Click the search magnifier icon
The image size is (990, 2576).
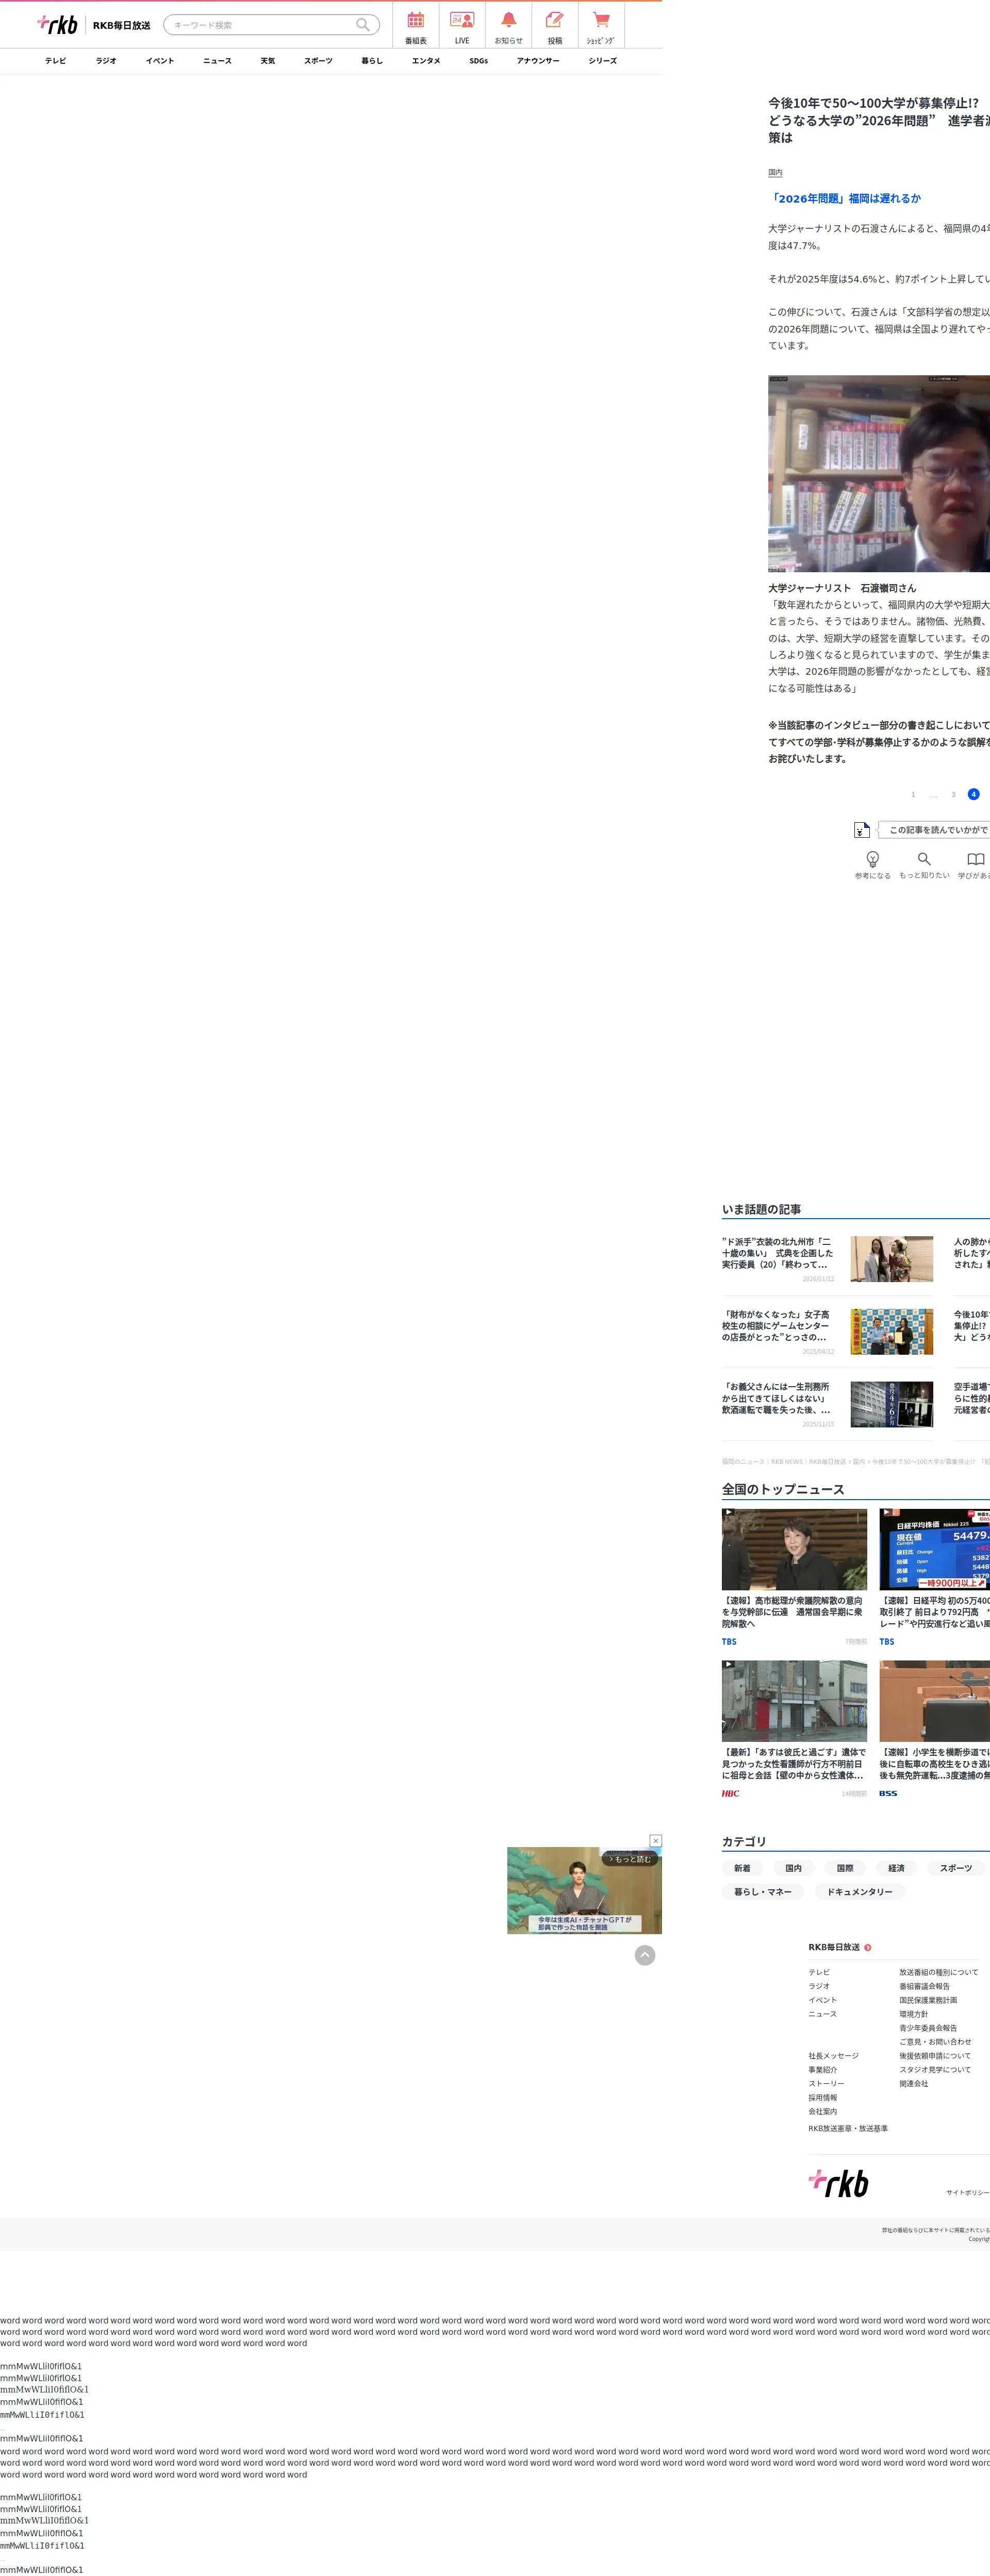tap(363, 25)
